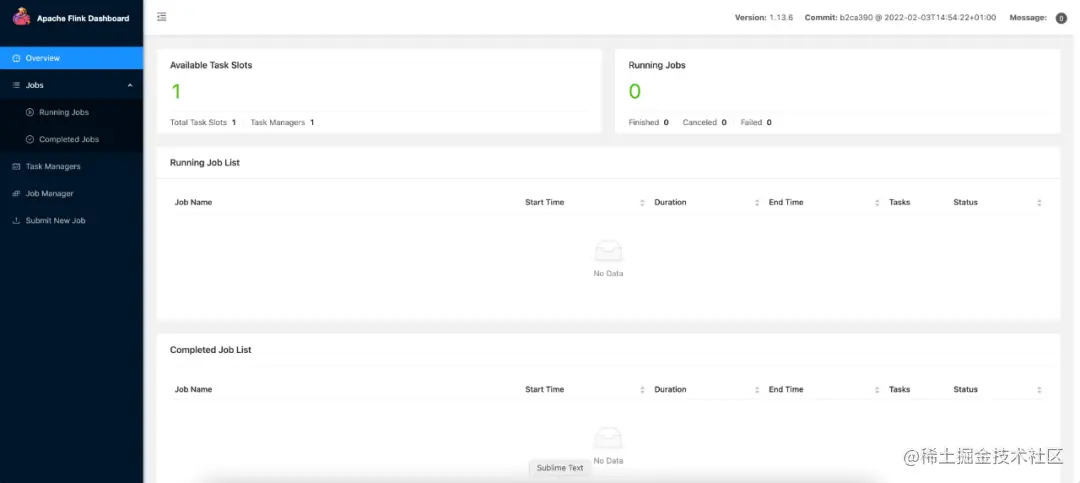This screenshot has height=483, width=1080.
Task: Sort Completed Job List by Duration
Action: coord(757,390)
